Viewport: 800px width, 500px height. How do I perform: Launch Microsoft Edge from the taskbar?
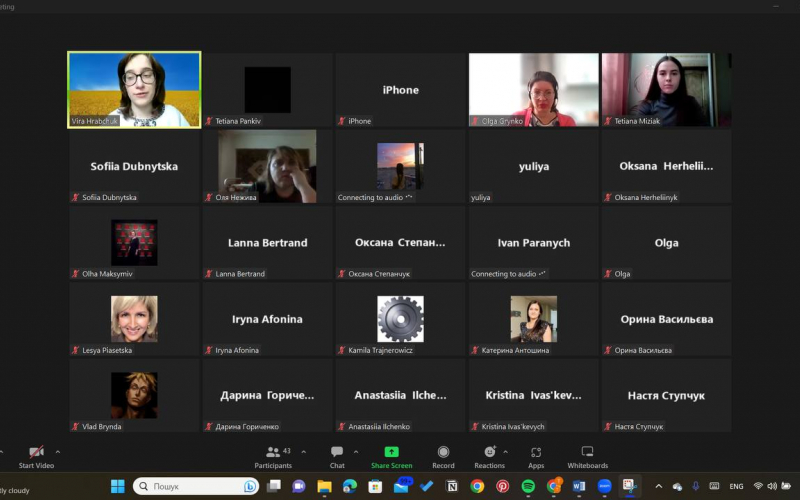click(x=350, y=486)
